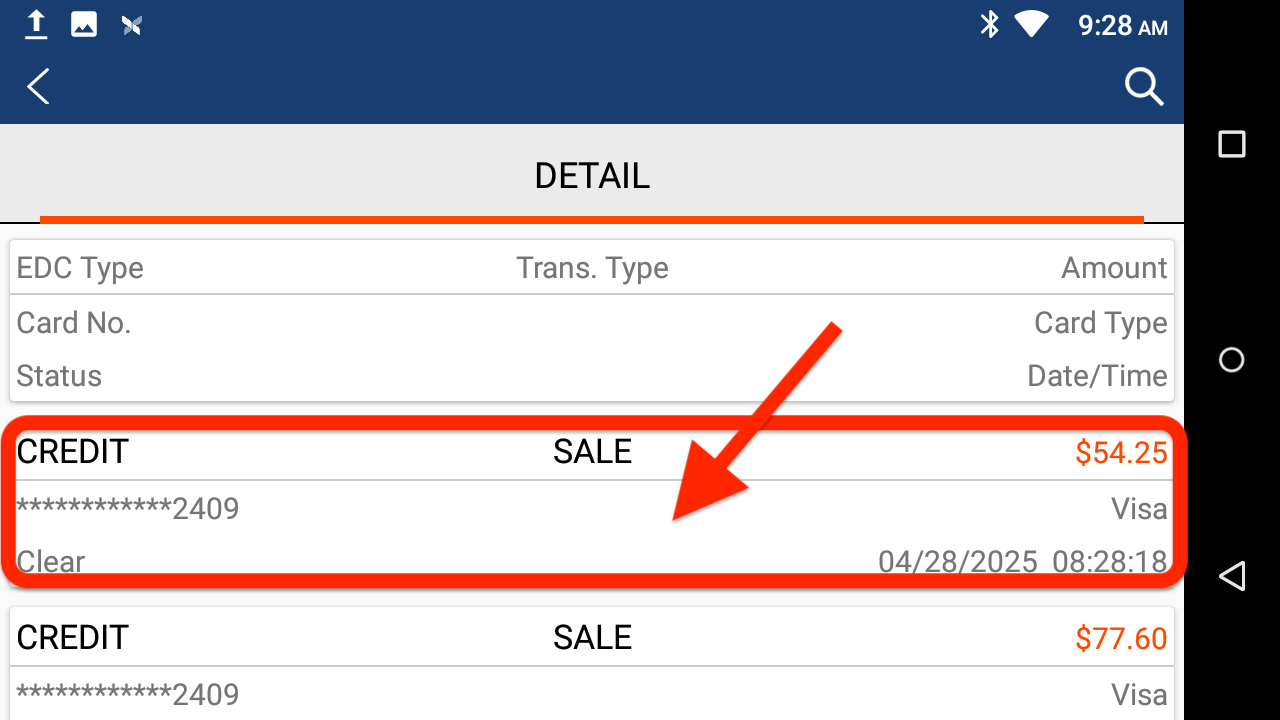Tap the EDC Type column header
The height and width of the screenshot is (720, 1280).
(x=80, y=268)
